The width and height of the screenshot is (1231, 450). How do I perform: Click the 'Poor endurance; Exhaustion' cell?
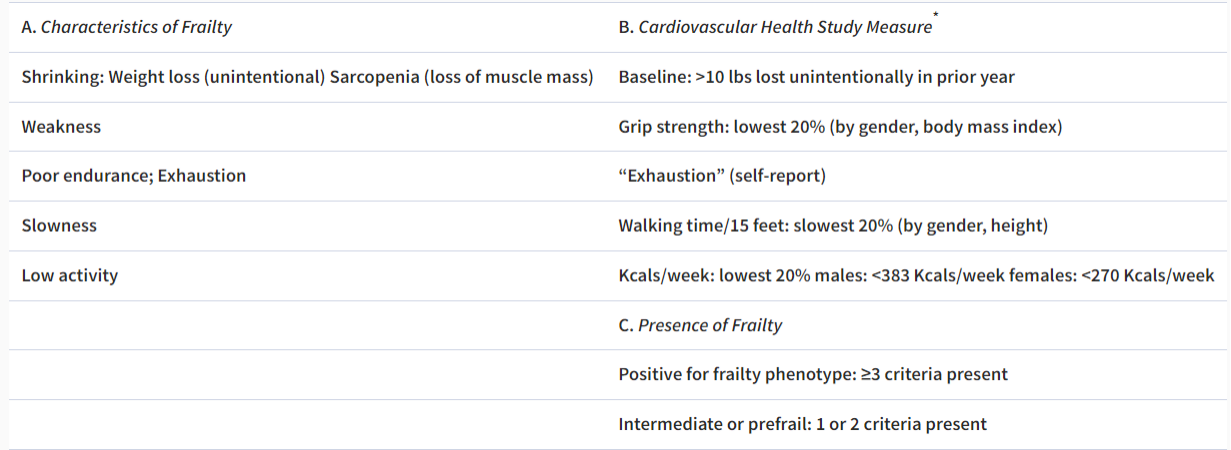point(133,176)
